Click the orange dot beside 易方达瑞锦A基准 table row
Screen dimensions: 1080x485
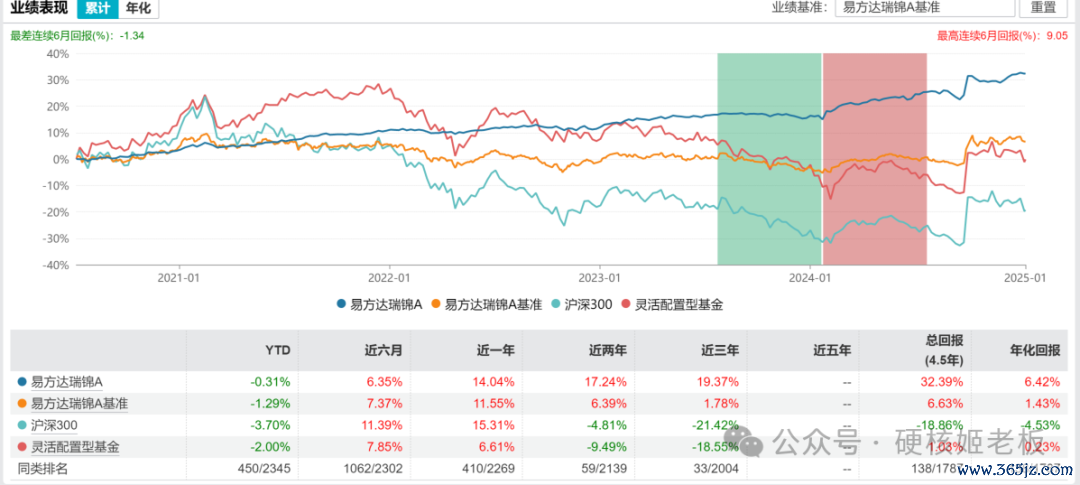point(22,403)
